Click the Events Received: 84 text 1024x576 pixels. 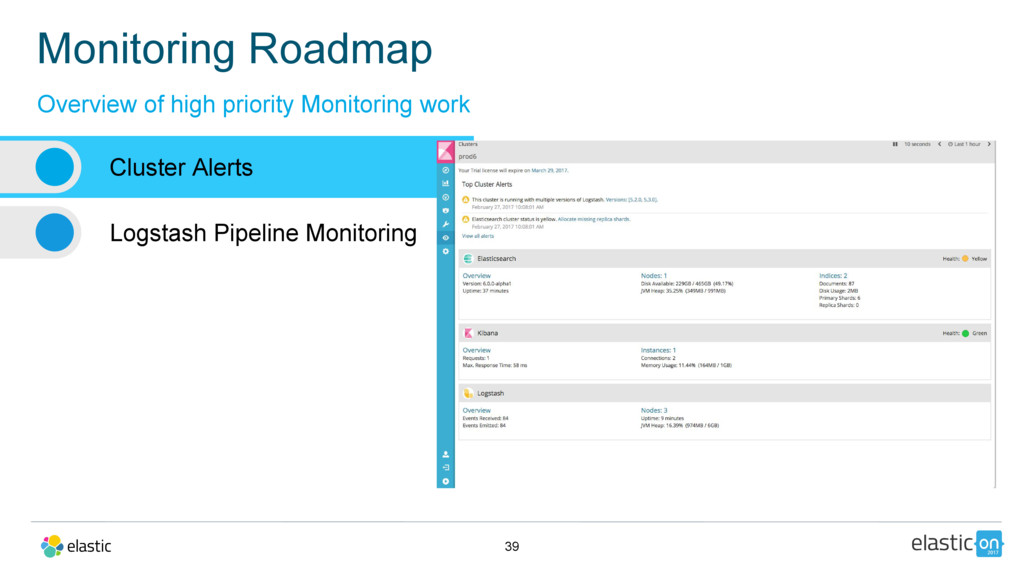point(485,418)
